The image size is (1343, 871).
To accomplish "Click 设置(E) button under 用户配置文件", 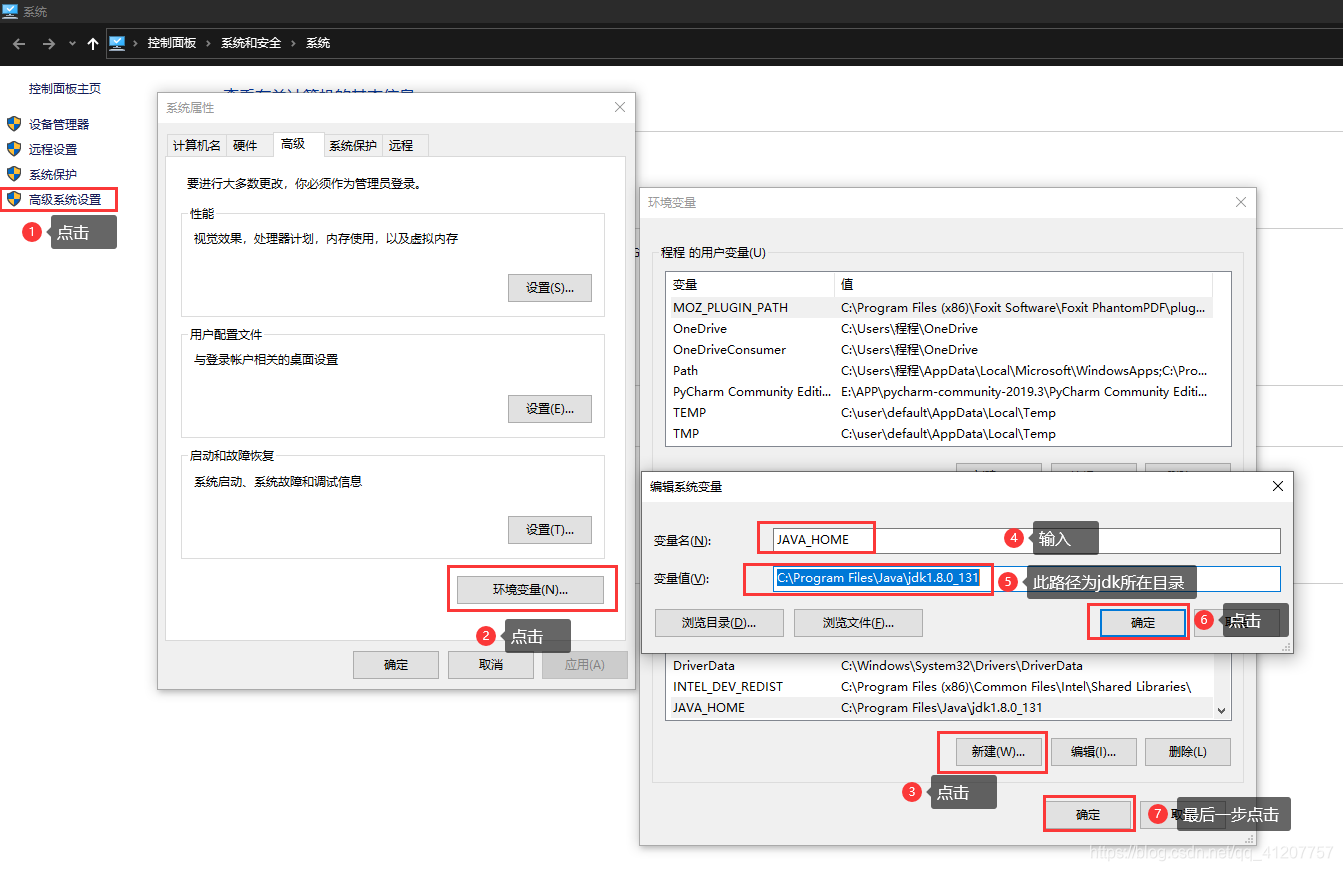I will pyautogui.click(x=550, y=409).
